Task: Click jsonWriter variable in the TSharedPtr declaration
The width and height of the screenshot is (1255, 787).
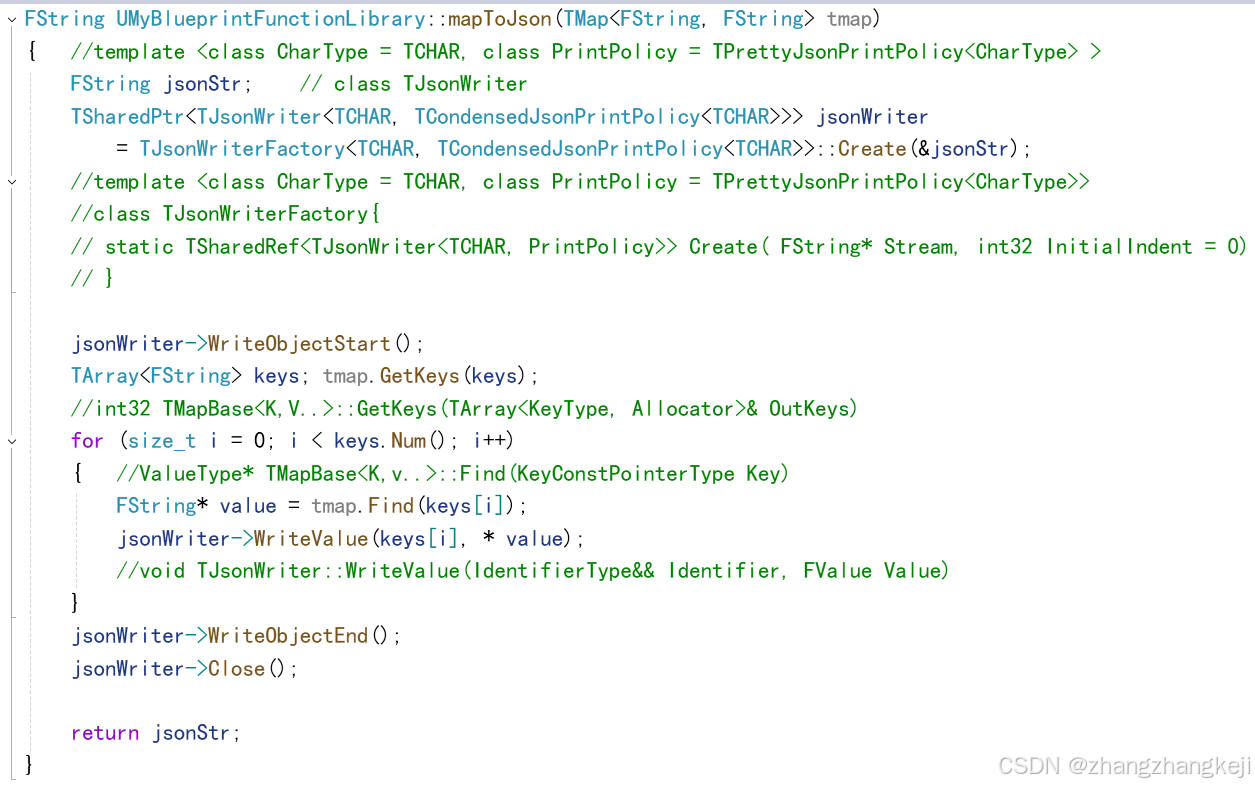Action: [x=873, y=116]
